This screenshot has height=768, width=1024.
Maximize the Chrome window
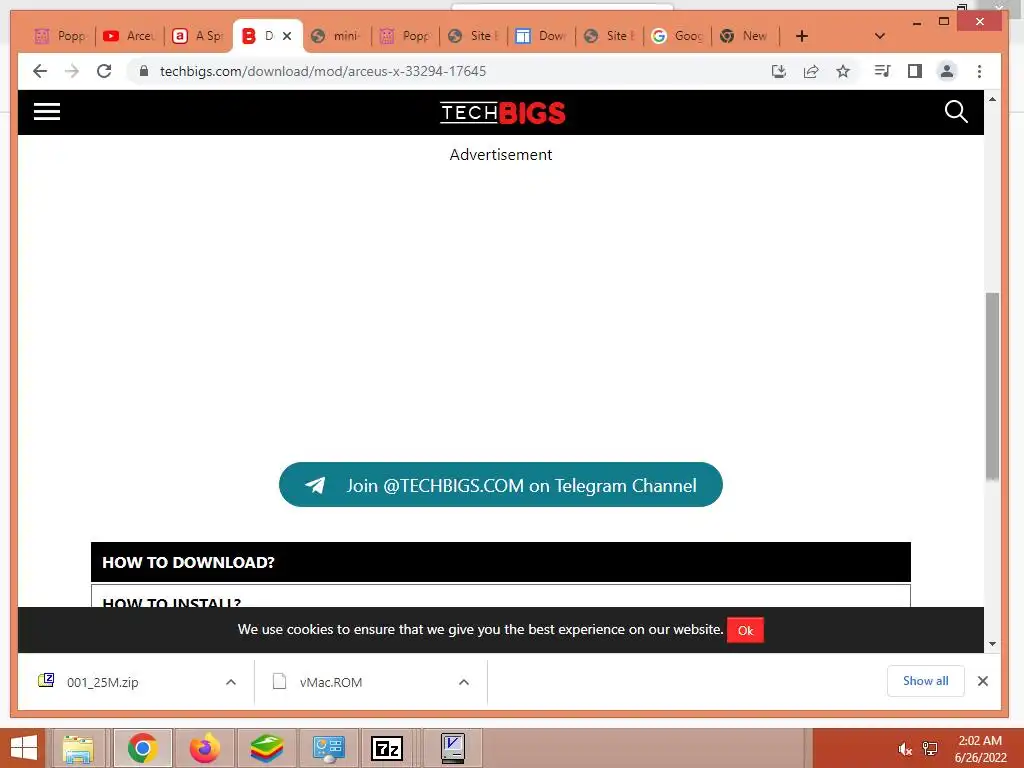click(944, 22)
